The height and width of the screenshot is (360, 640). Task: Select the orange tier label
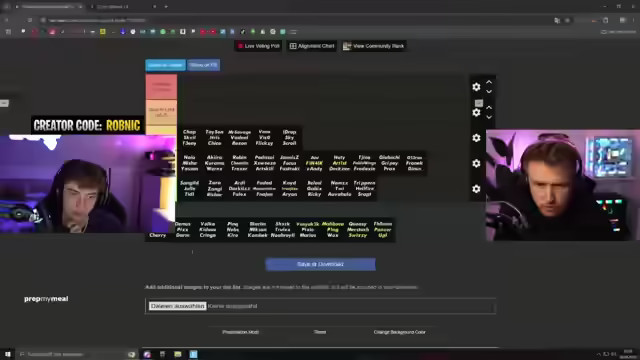click(161, 113)
